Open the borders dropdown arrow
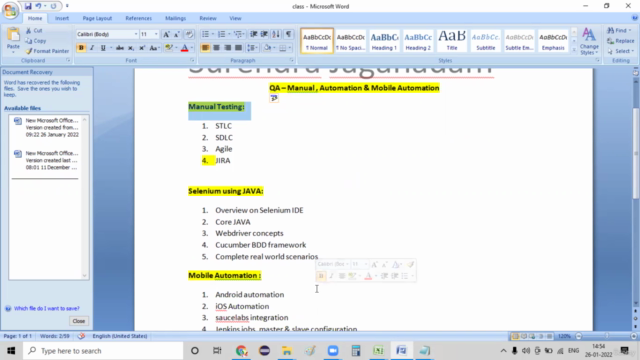The image size is (640, 360). pyautogui.click(x=290, y=48)
